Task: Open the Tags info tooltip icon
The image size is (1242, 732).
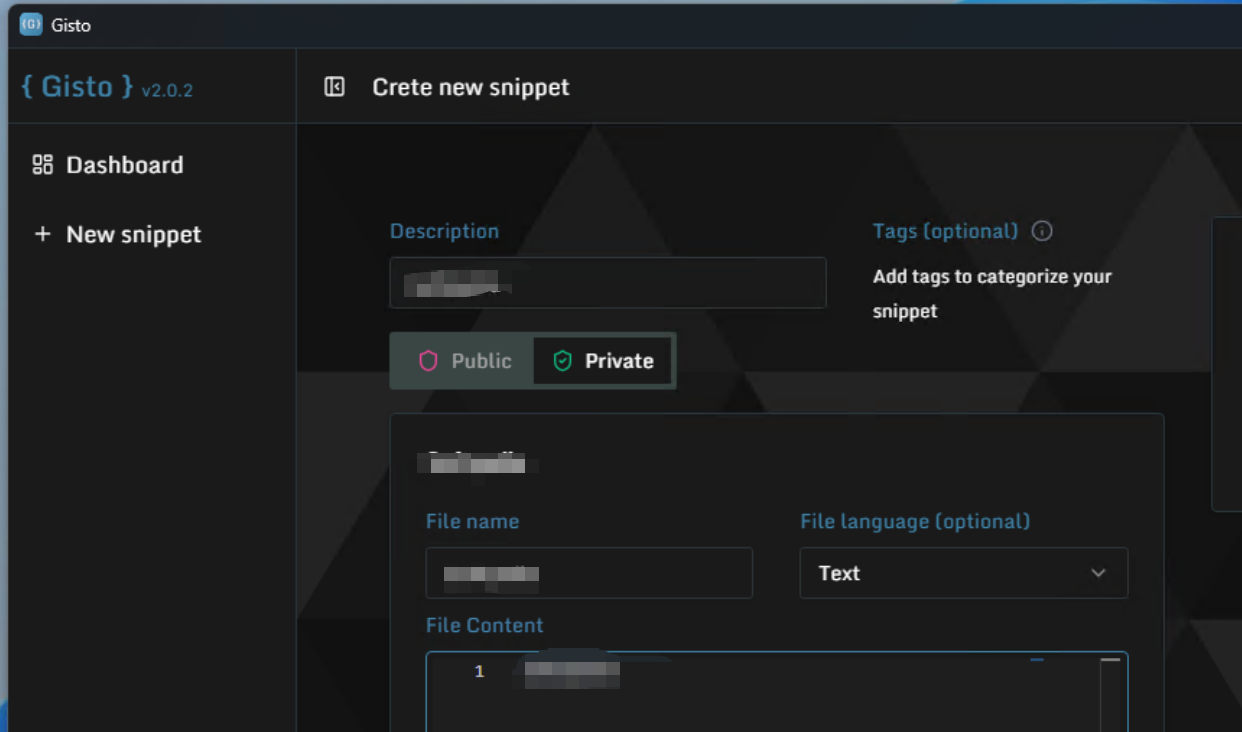Action: click(1041, 231)
